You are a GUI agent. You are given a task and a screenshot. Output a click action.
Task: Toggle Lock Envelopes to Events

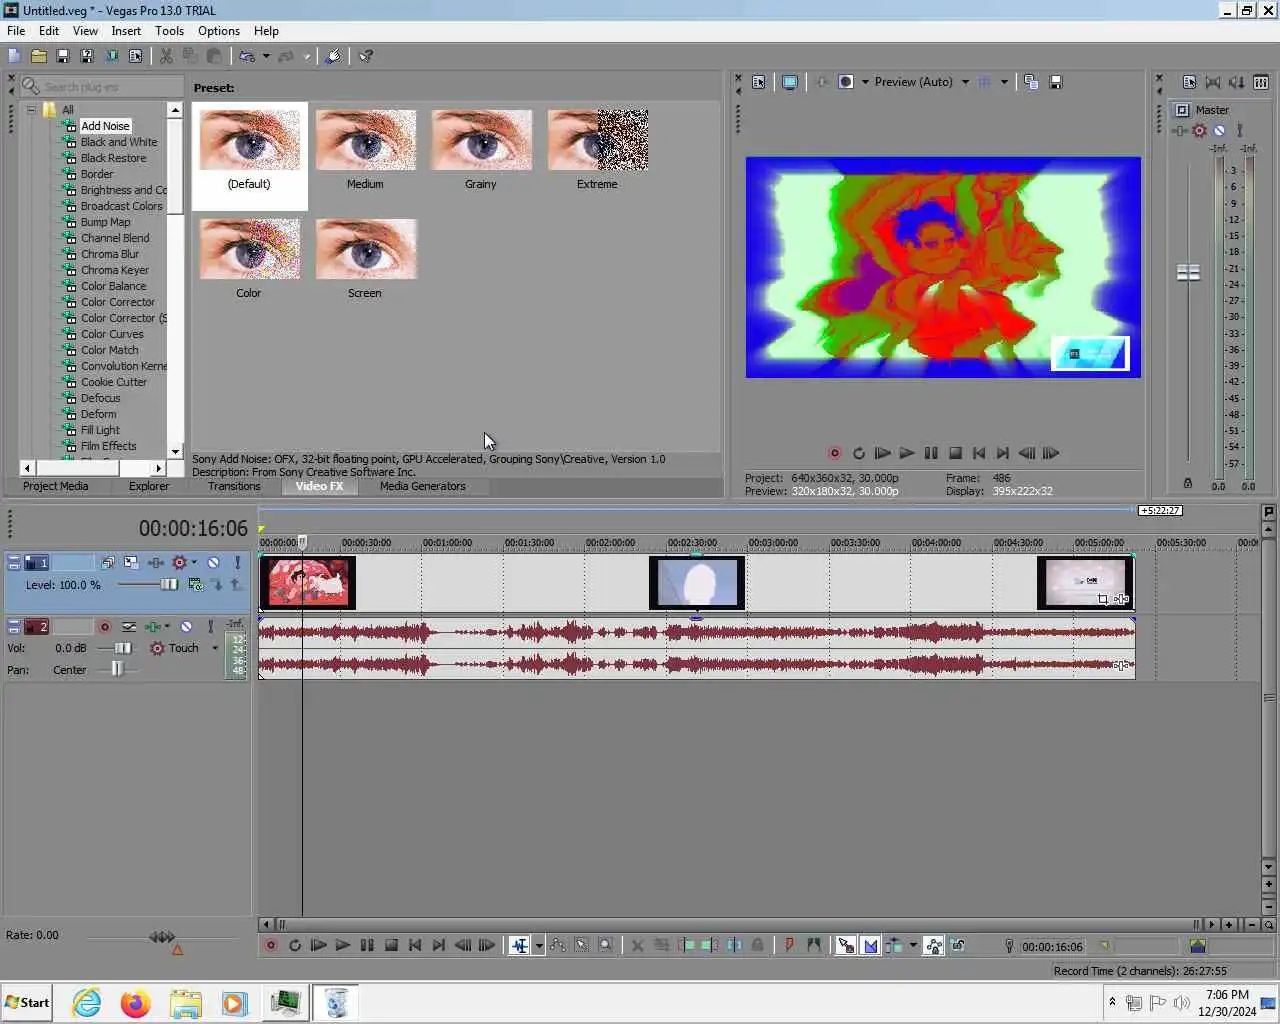tap(934, 945)
